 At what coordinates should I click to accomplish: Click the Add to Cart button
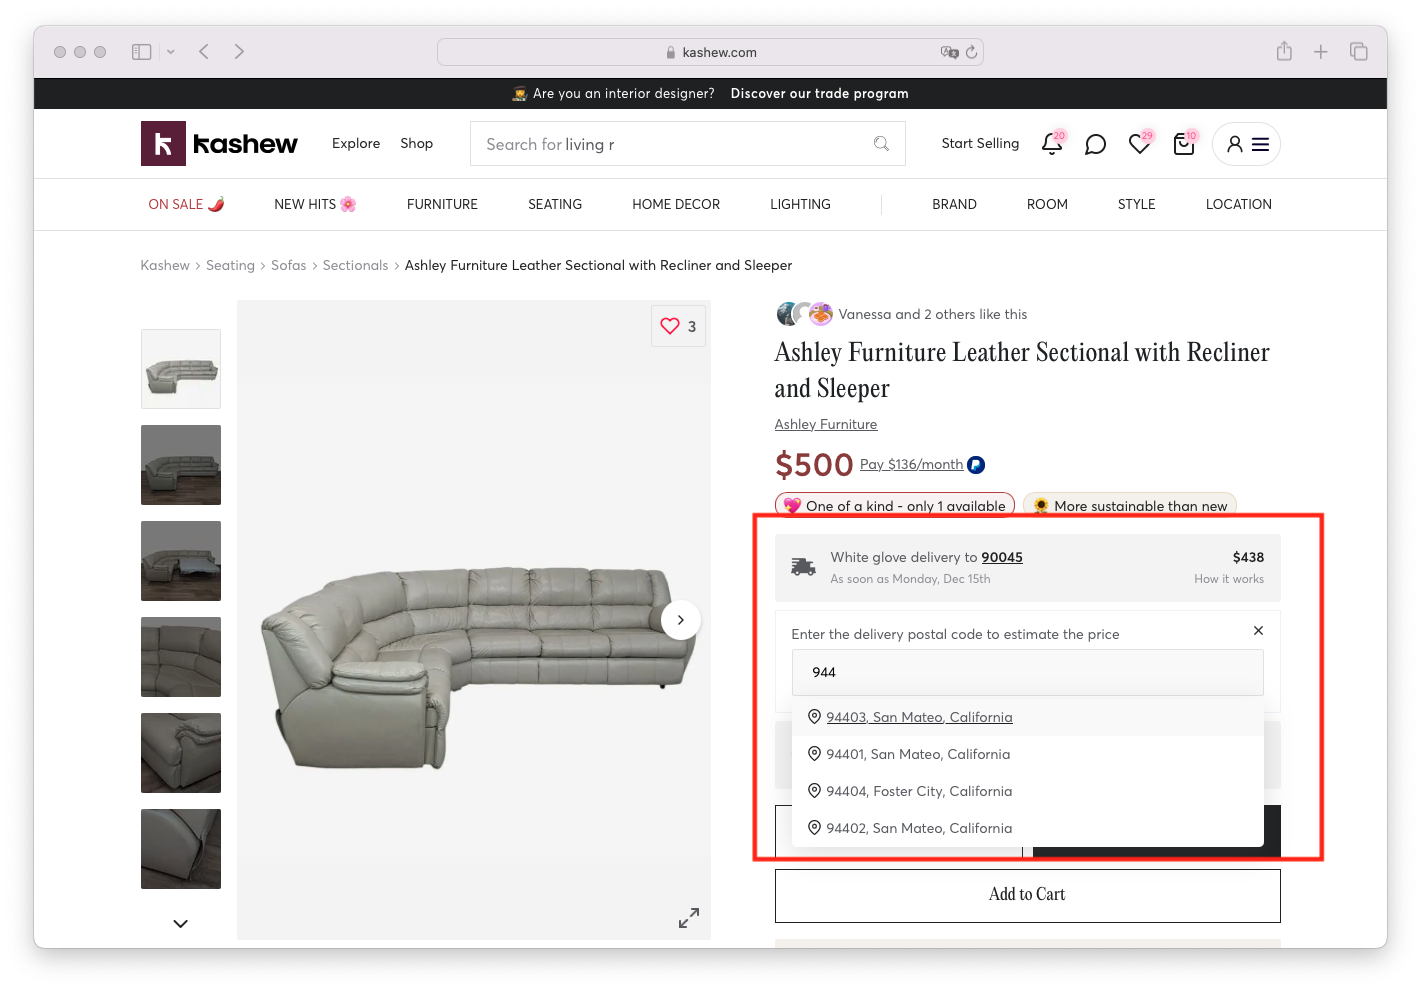1027,895
